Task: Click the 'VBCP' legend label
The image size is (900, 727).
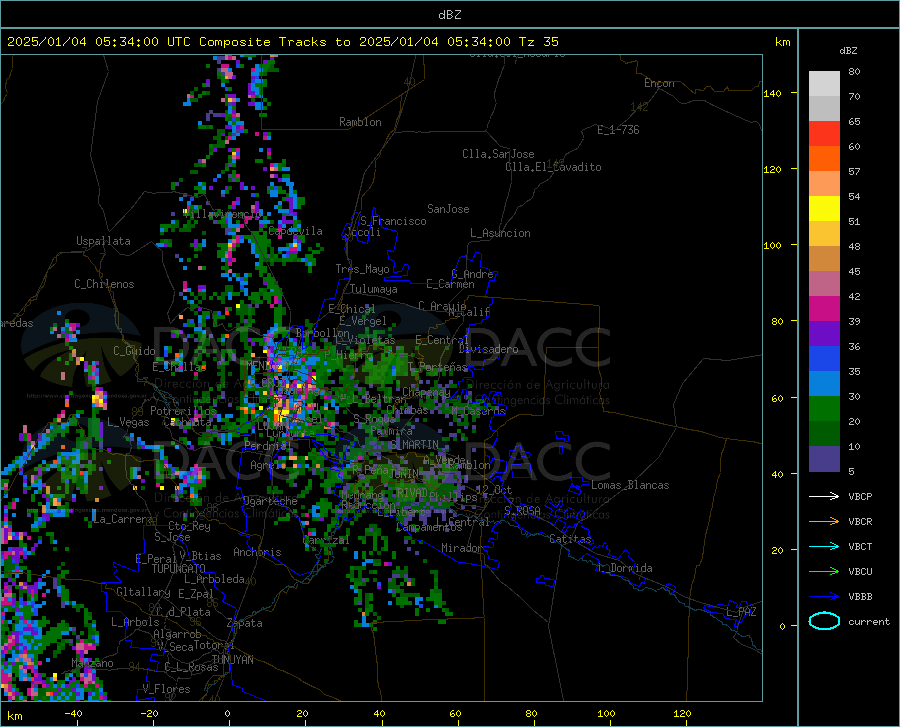Action: [860, 497]
